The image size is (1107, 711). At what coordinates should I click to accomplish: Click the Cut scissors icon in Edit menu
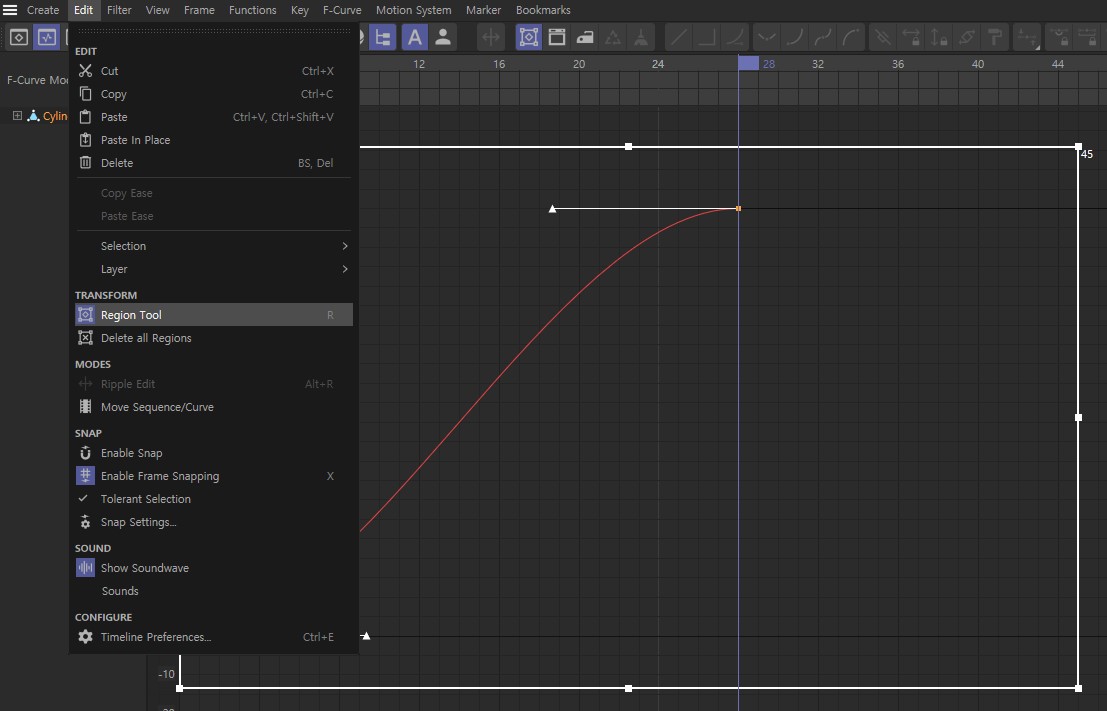pos(85,71)
